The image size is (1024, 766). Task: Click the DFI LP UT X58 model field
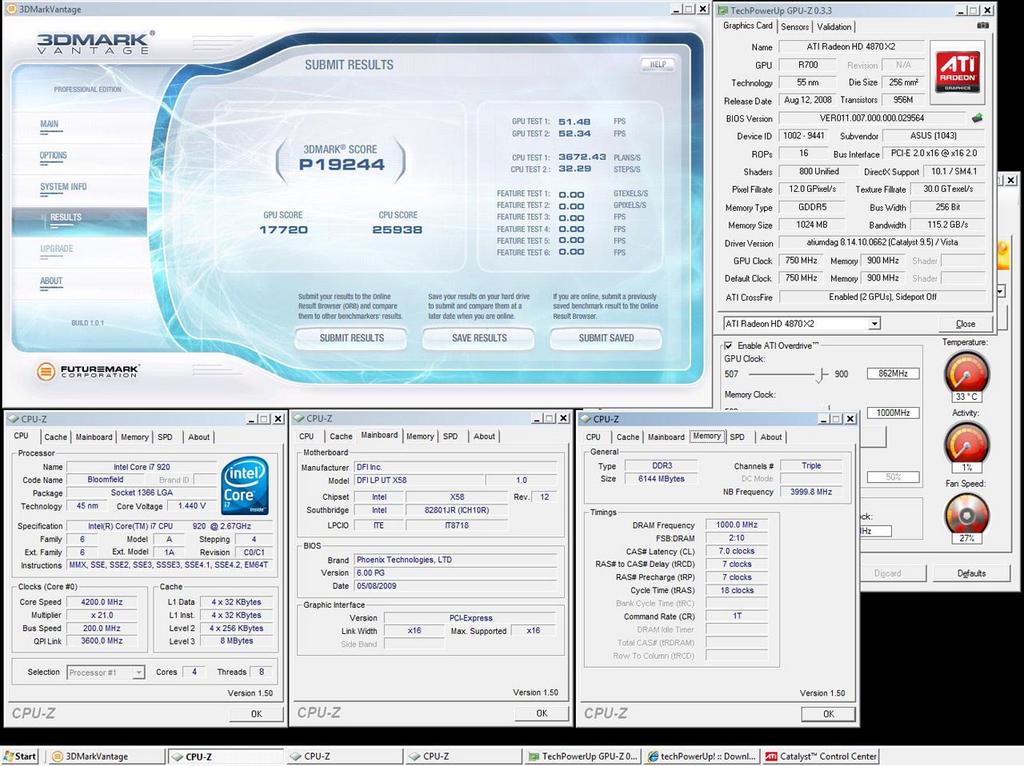pyautogui.click(x=419, y=480)
